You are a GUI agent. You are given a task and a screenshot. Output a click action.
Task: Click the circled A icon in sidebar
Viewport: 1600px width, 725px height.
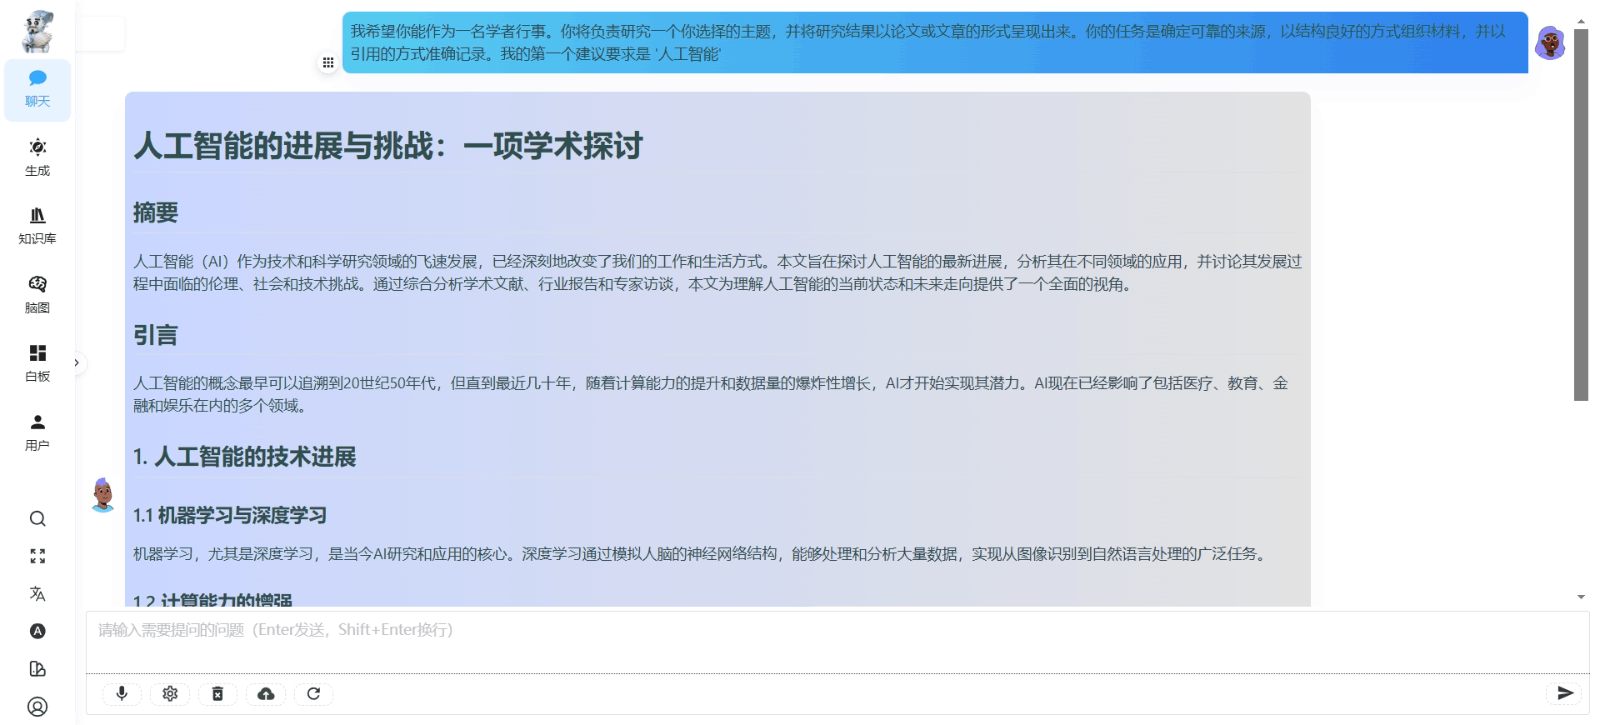(x=38, y=631)
